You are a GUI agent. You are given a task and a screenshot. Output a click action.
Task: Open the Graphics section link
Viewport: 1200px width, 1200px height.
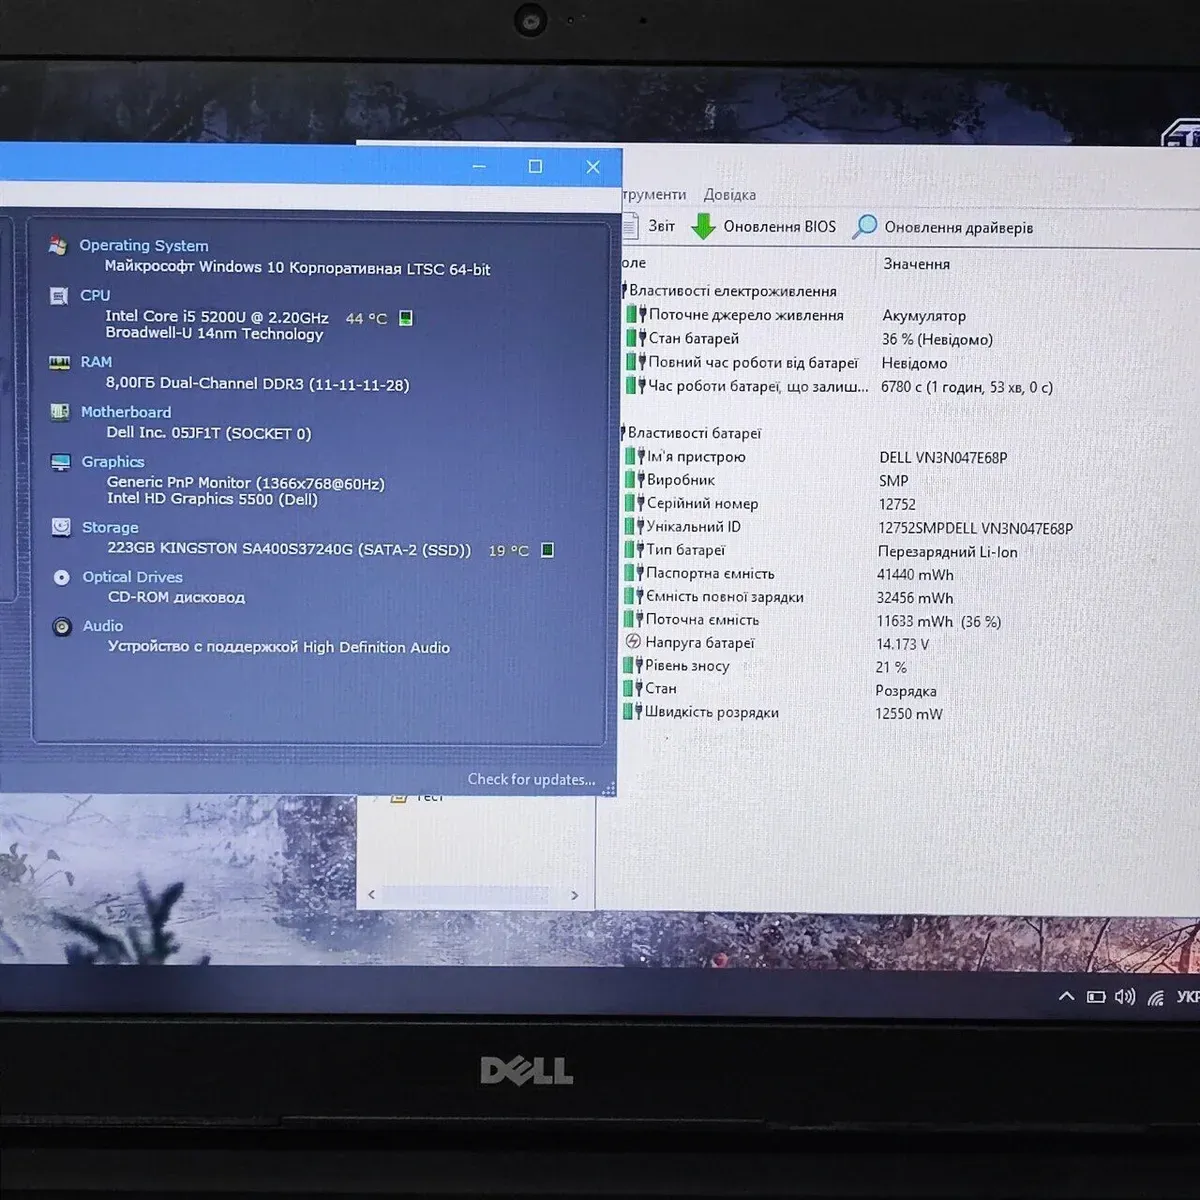pyautogui.click(x=113, y=462)
